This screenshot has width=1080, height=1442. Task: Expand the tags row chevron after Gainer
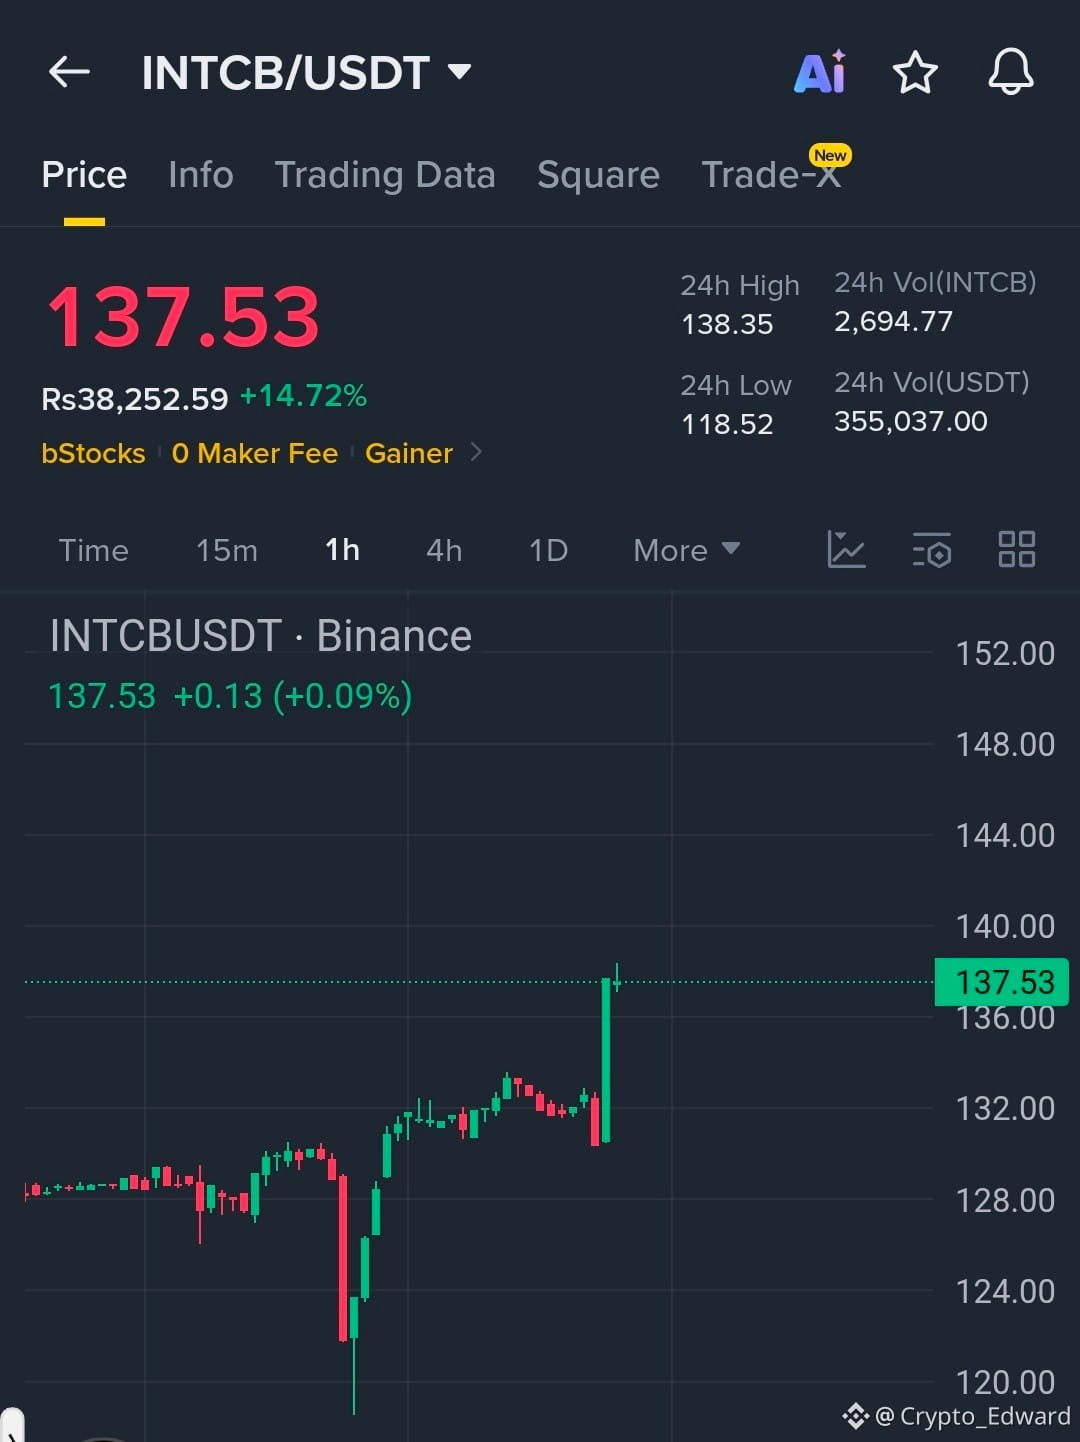[x=477, y=452]
